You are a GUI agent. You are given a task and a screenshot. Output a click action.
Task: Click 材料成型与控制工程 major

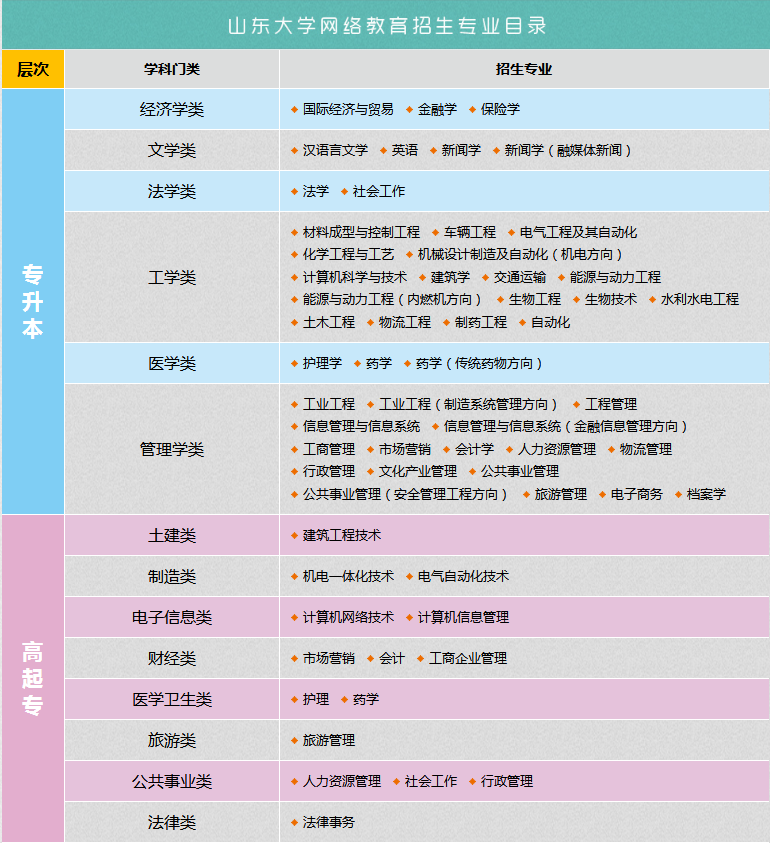361,232
